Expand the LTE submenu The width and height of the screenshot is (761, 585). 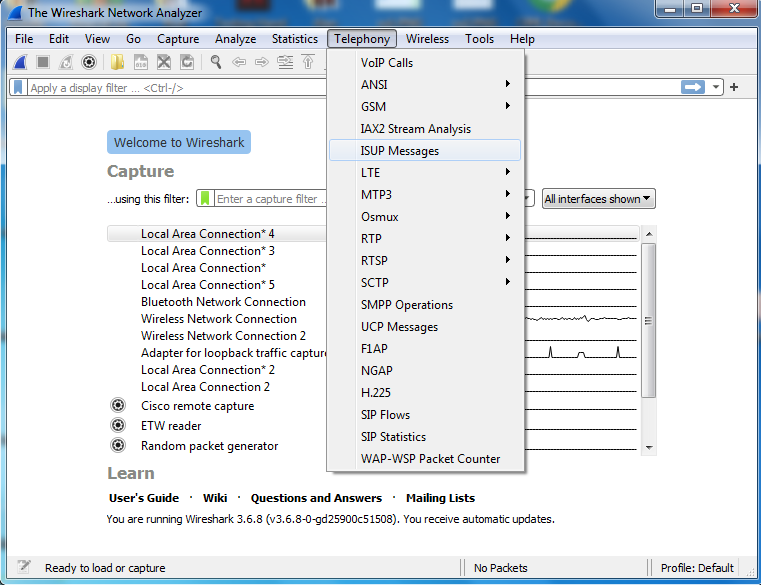(x=425, y=172)
